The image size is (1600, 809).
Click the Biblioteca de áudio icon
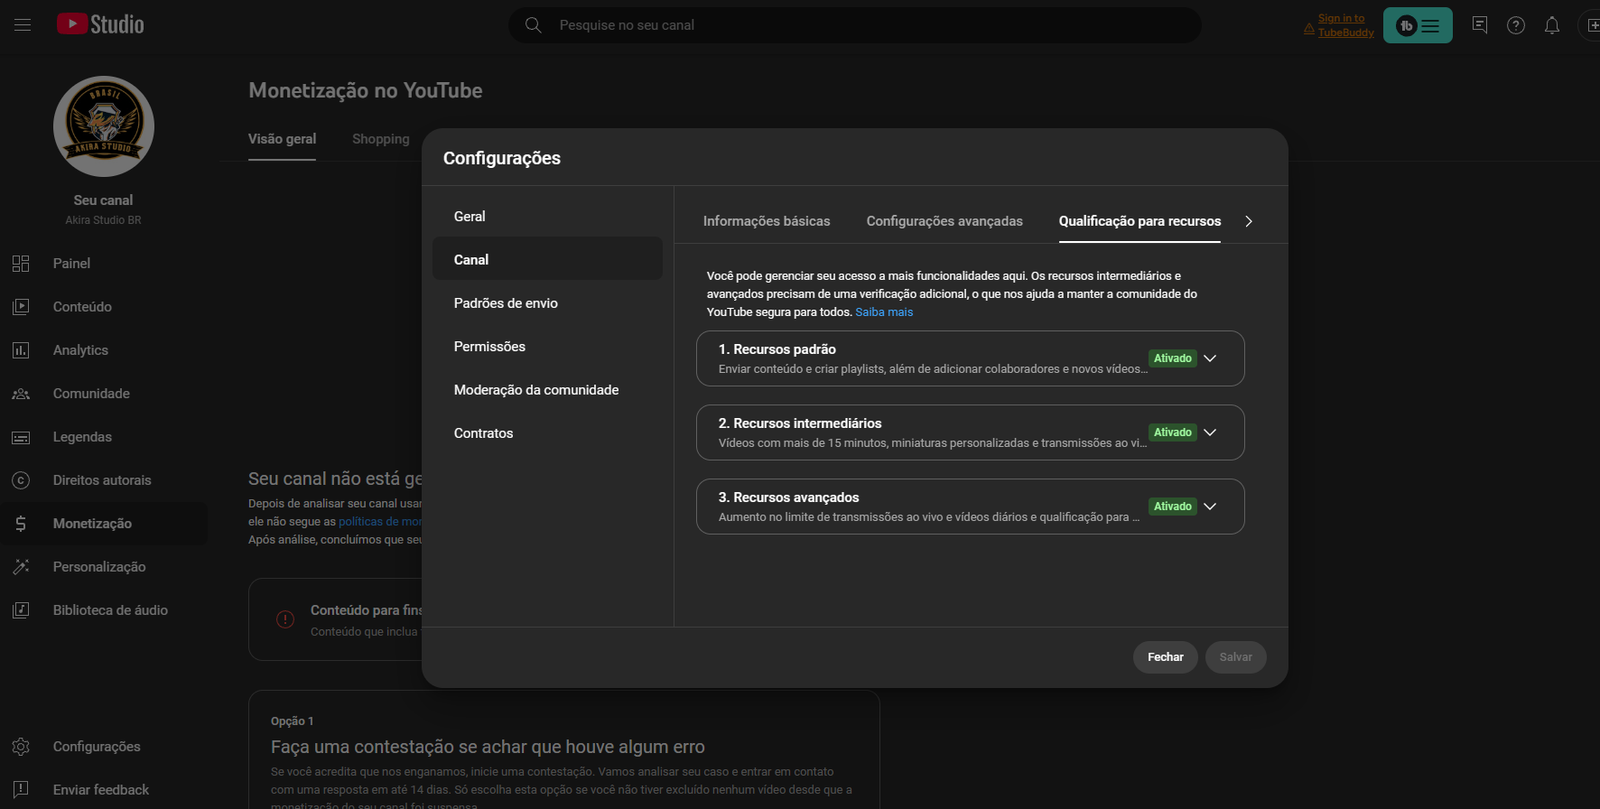point(21,610)
